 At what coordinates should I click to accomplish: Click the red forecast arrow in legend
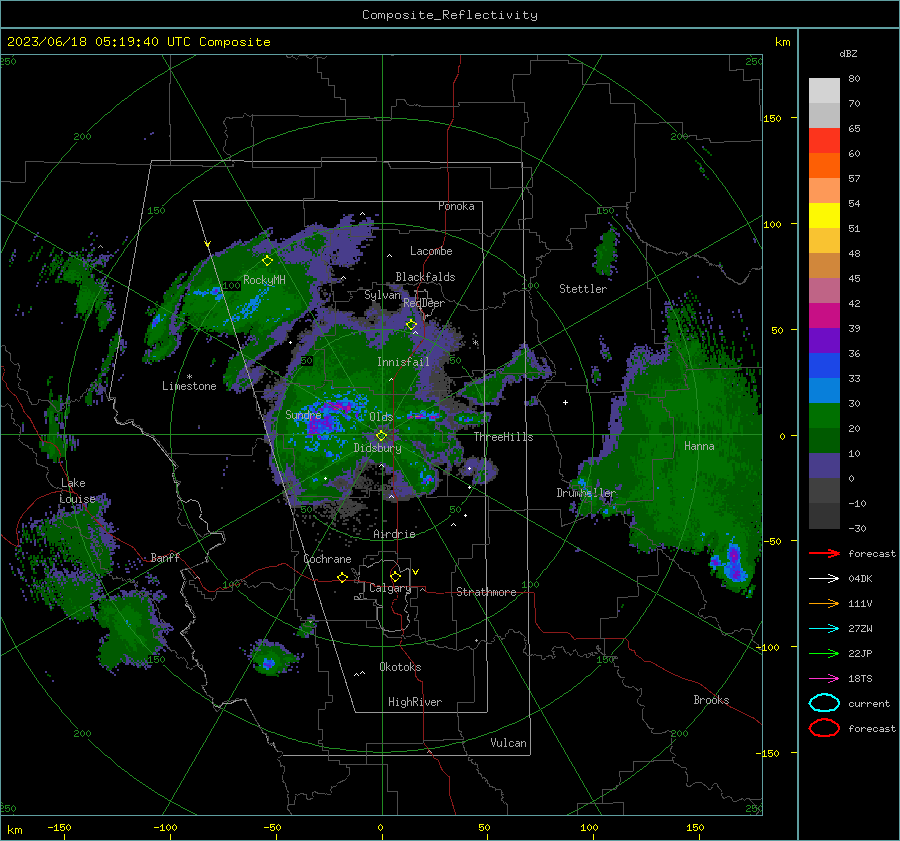coord(824,553)
